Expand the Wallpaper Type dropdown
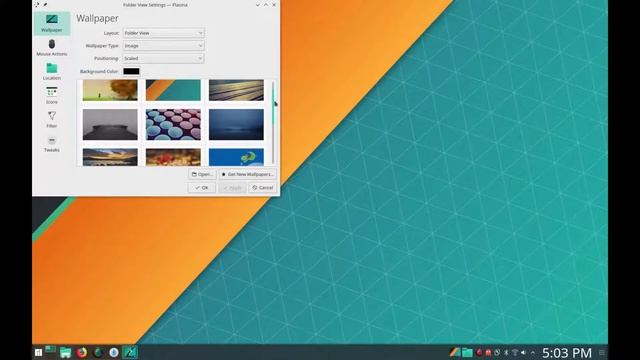Image resolution: width=640 pixels, height=360 pixels. (x=163, y=46)
